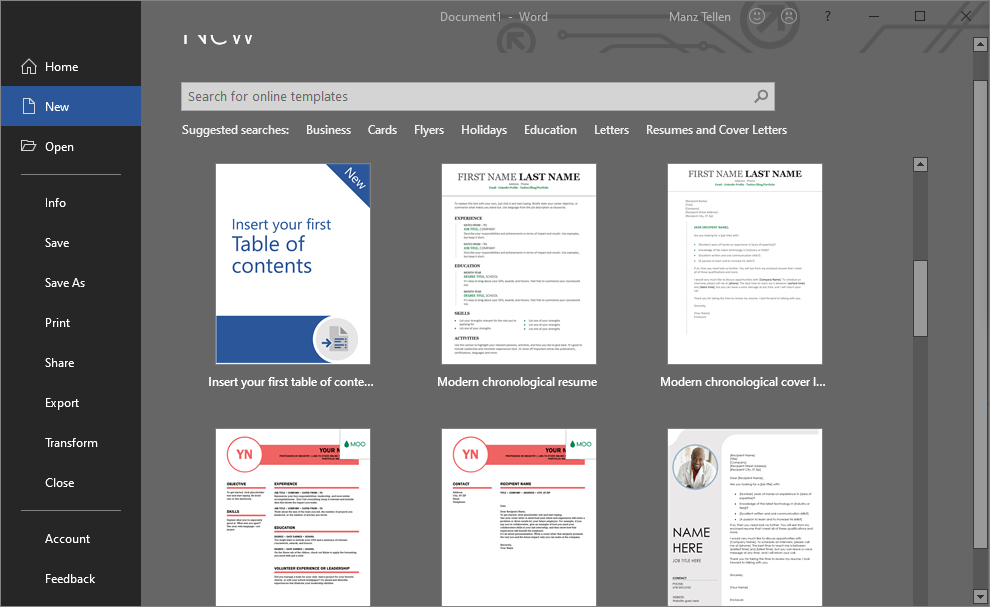Click the frown face feedback icon
This screenshot has width=990, height=607.
point(789,16)
